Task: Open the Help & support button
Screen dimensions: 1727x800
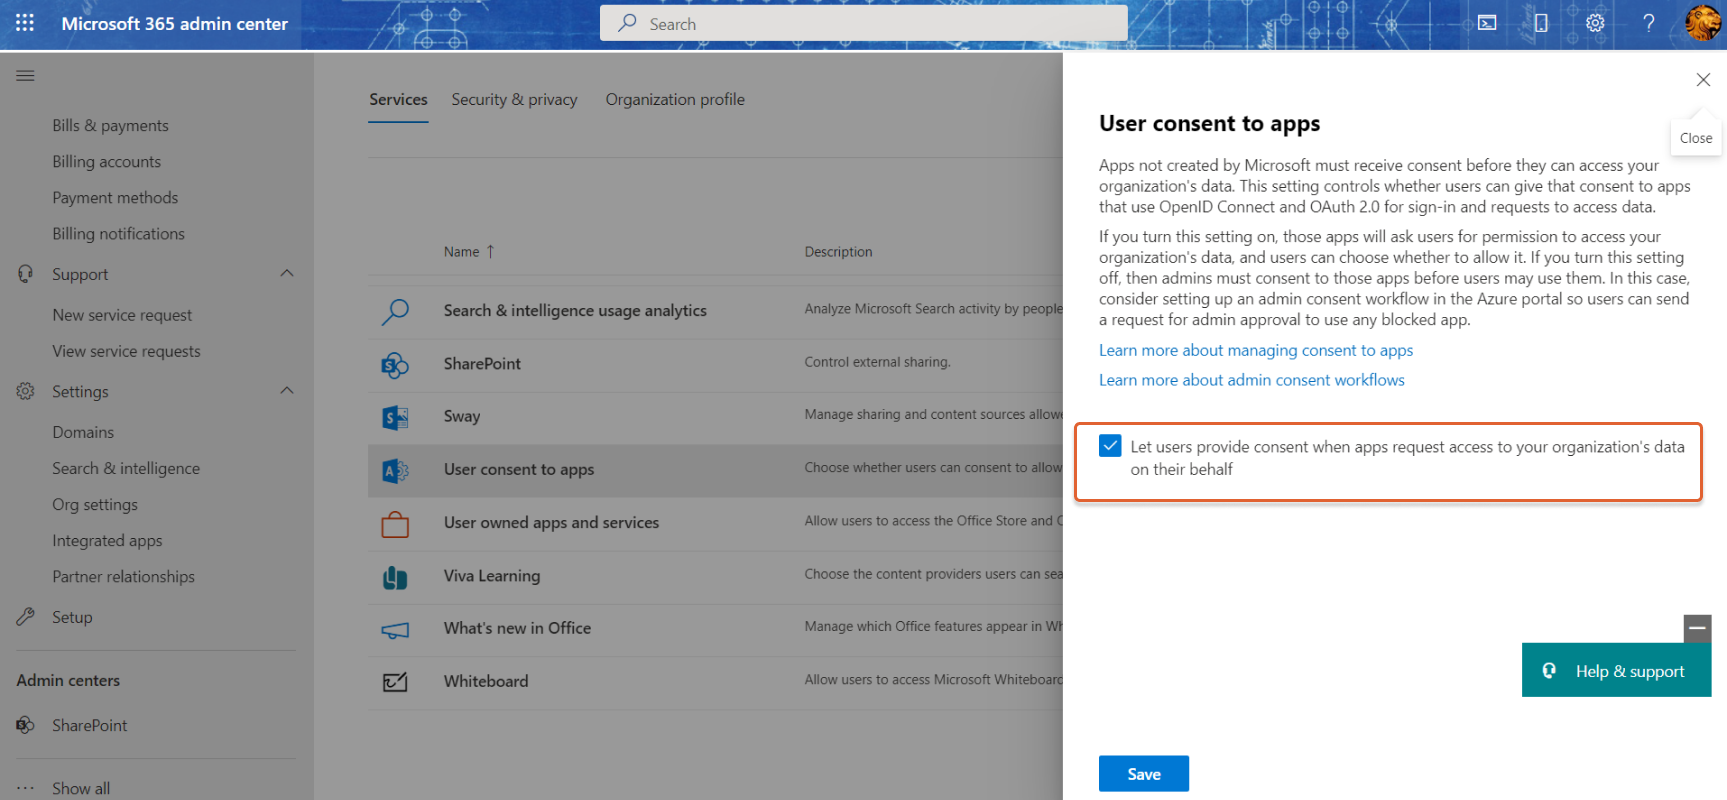Action: pyautogui.click(x=1616, y=671)
